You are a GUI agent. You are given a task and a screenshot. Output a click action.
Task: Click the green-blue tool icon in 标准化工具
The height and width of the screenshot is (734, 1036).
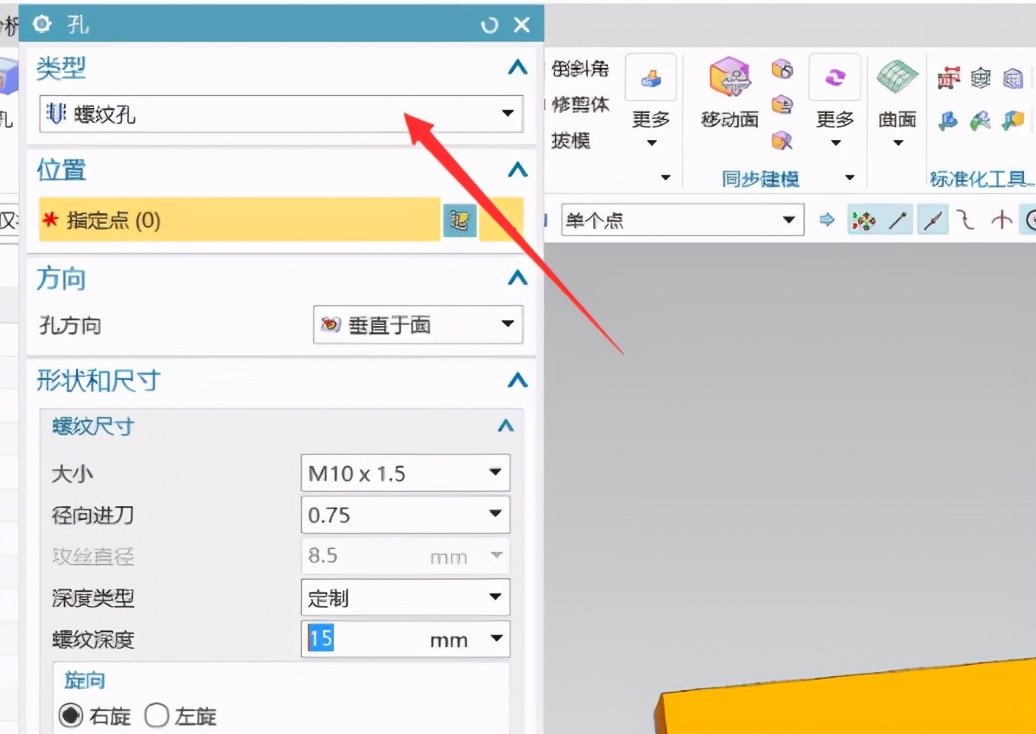coord(981,121)
